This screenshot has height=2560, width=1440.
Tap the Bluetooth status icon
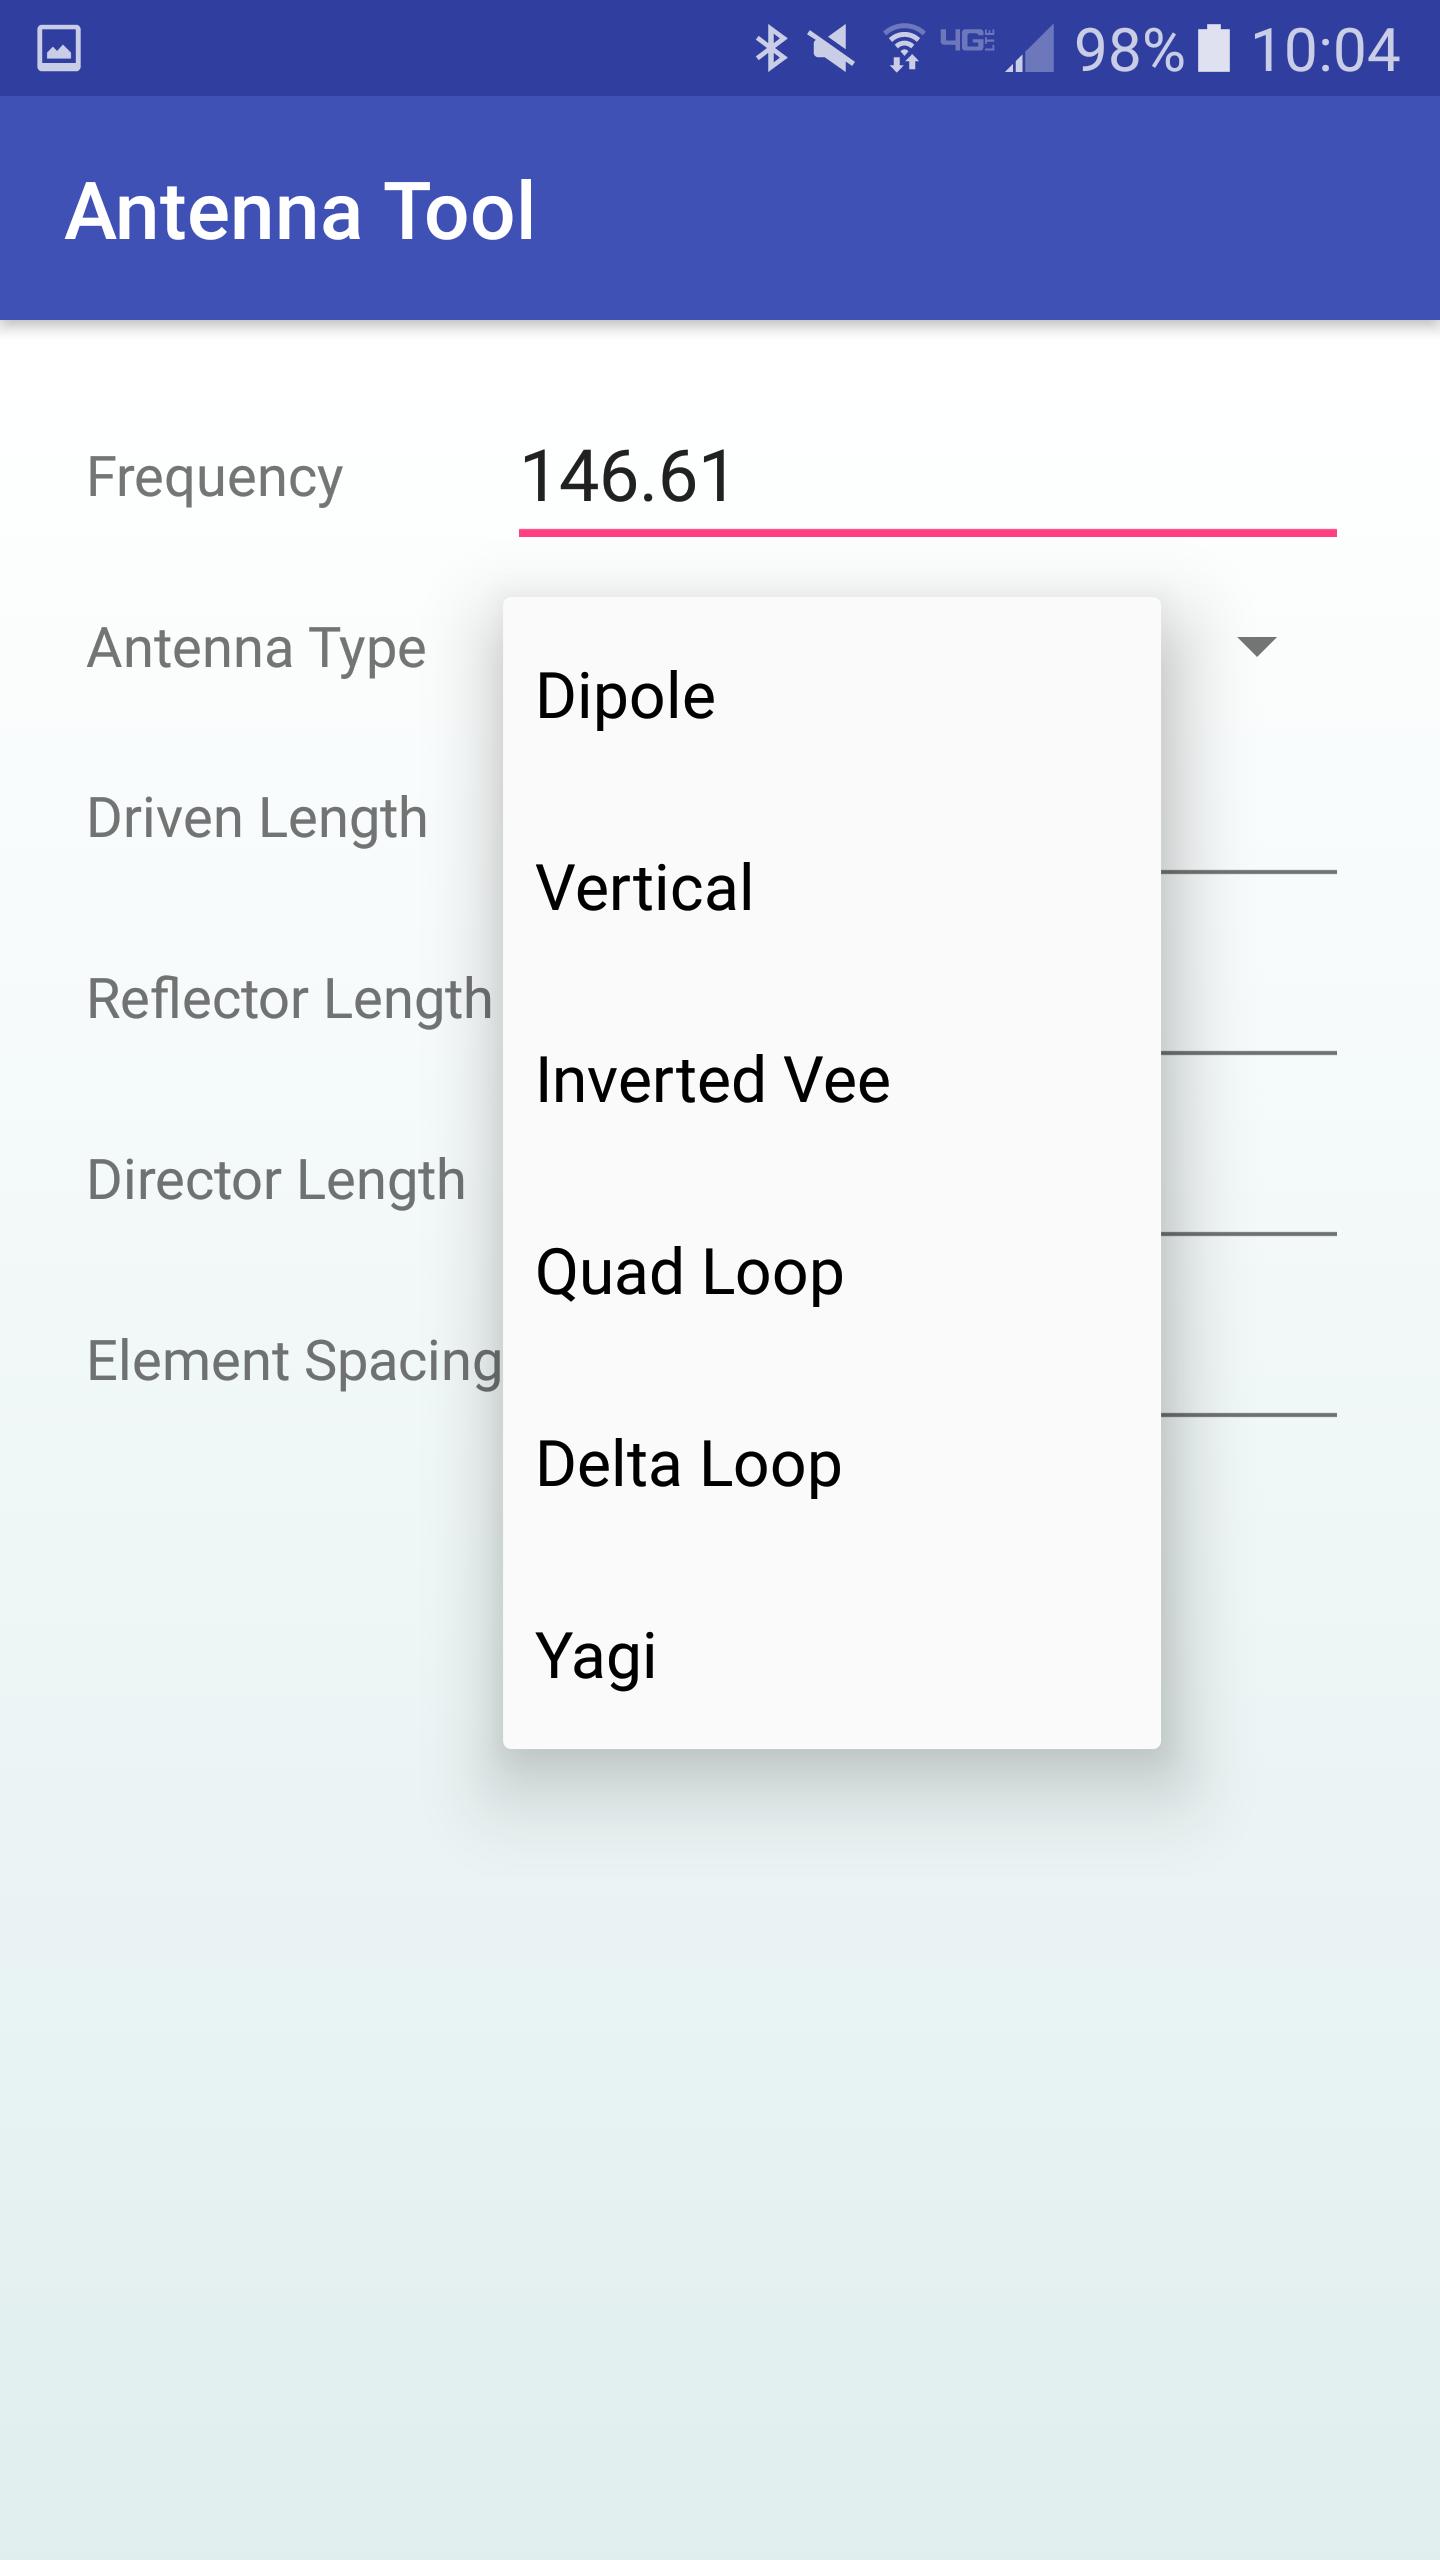tap(771, 49)
